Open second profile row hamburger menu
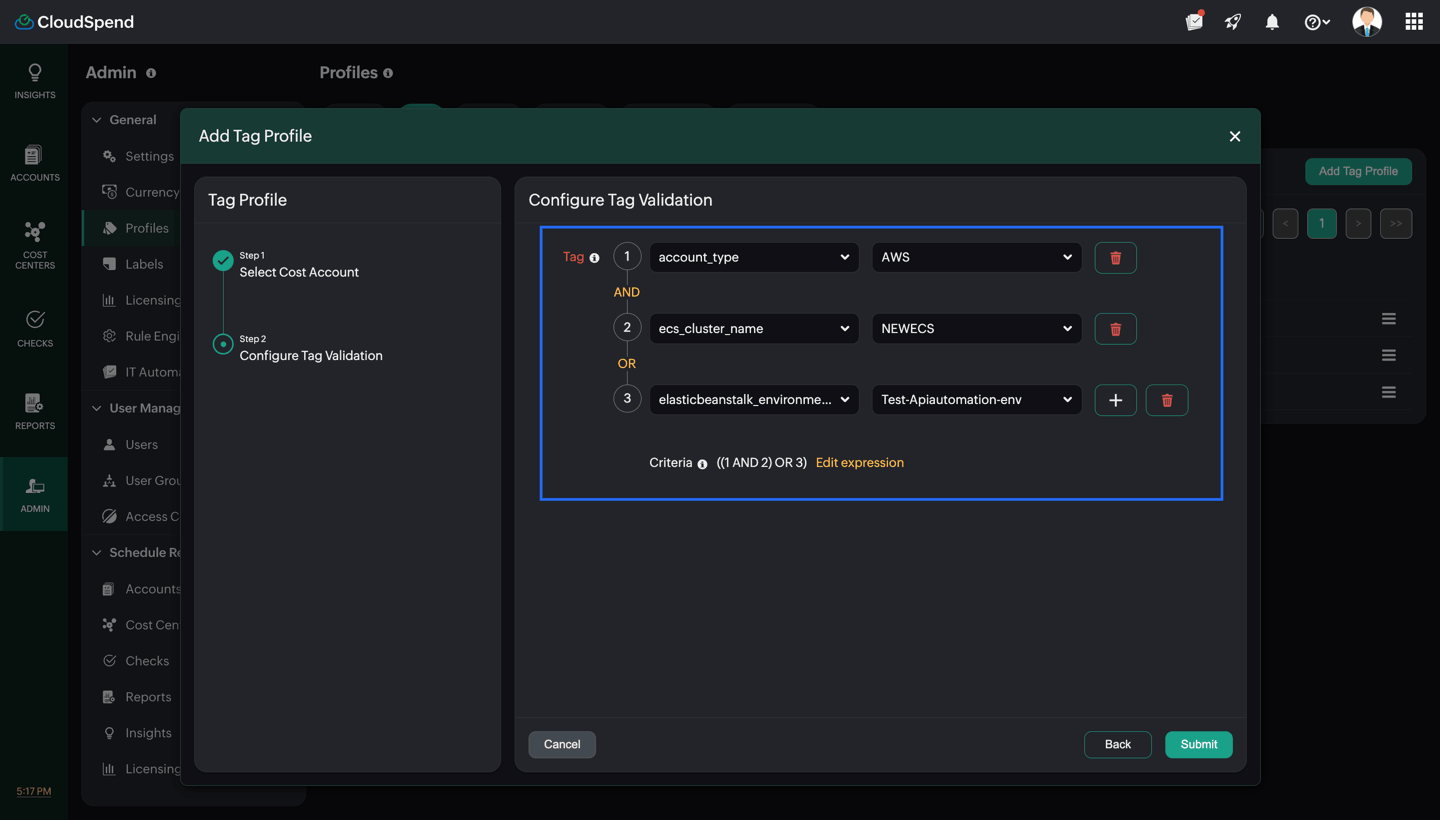The width and height of the screenshot is (1440, 820). tap(1389, 355)
